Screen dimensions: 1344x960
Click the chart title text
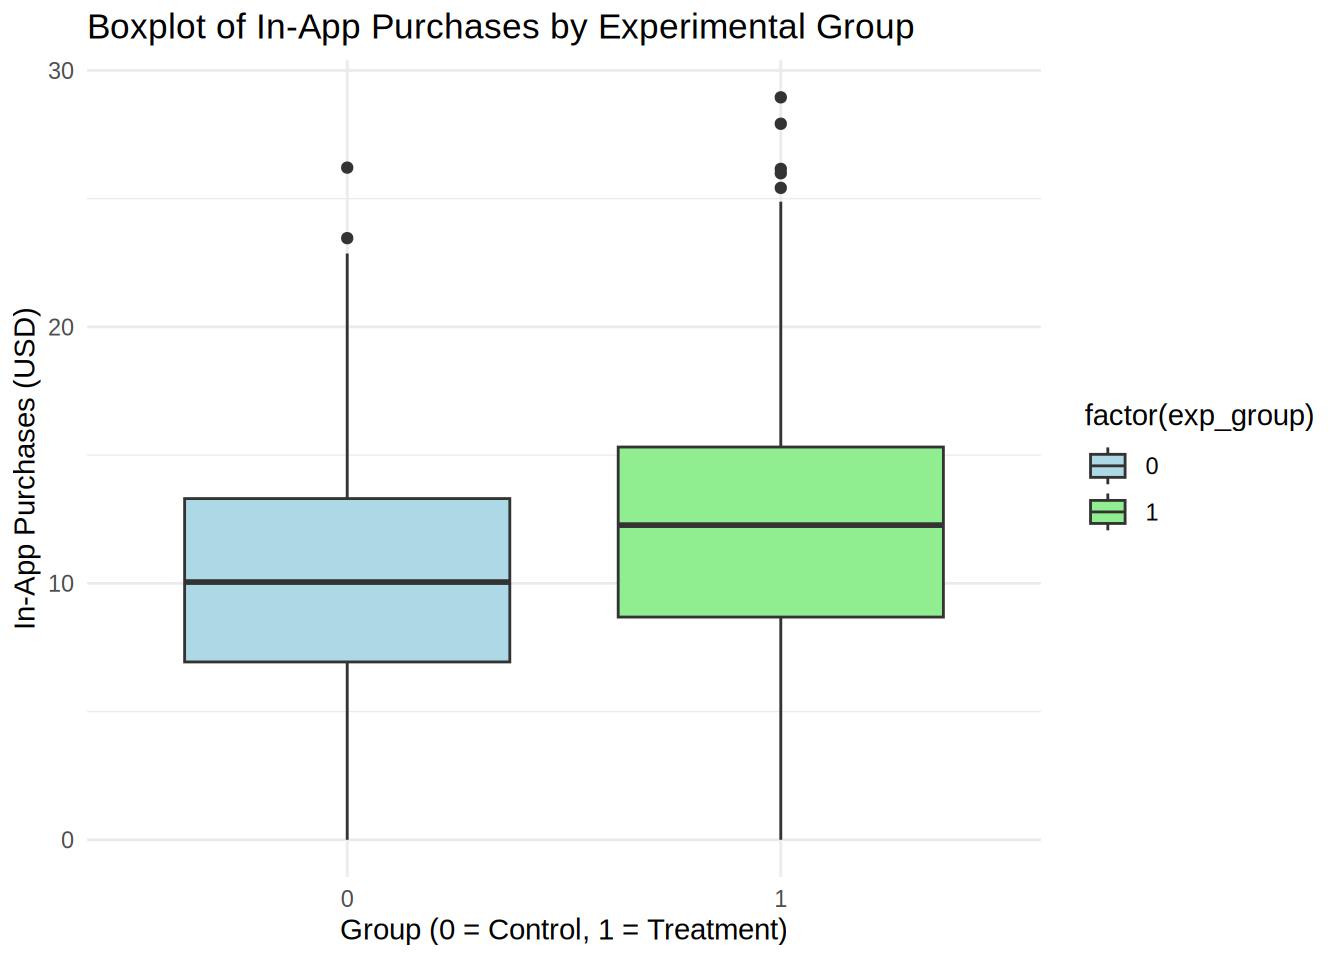pos(500,27)
